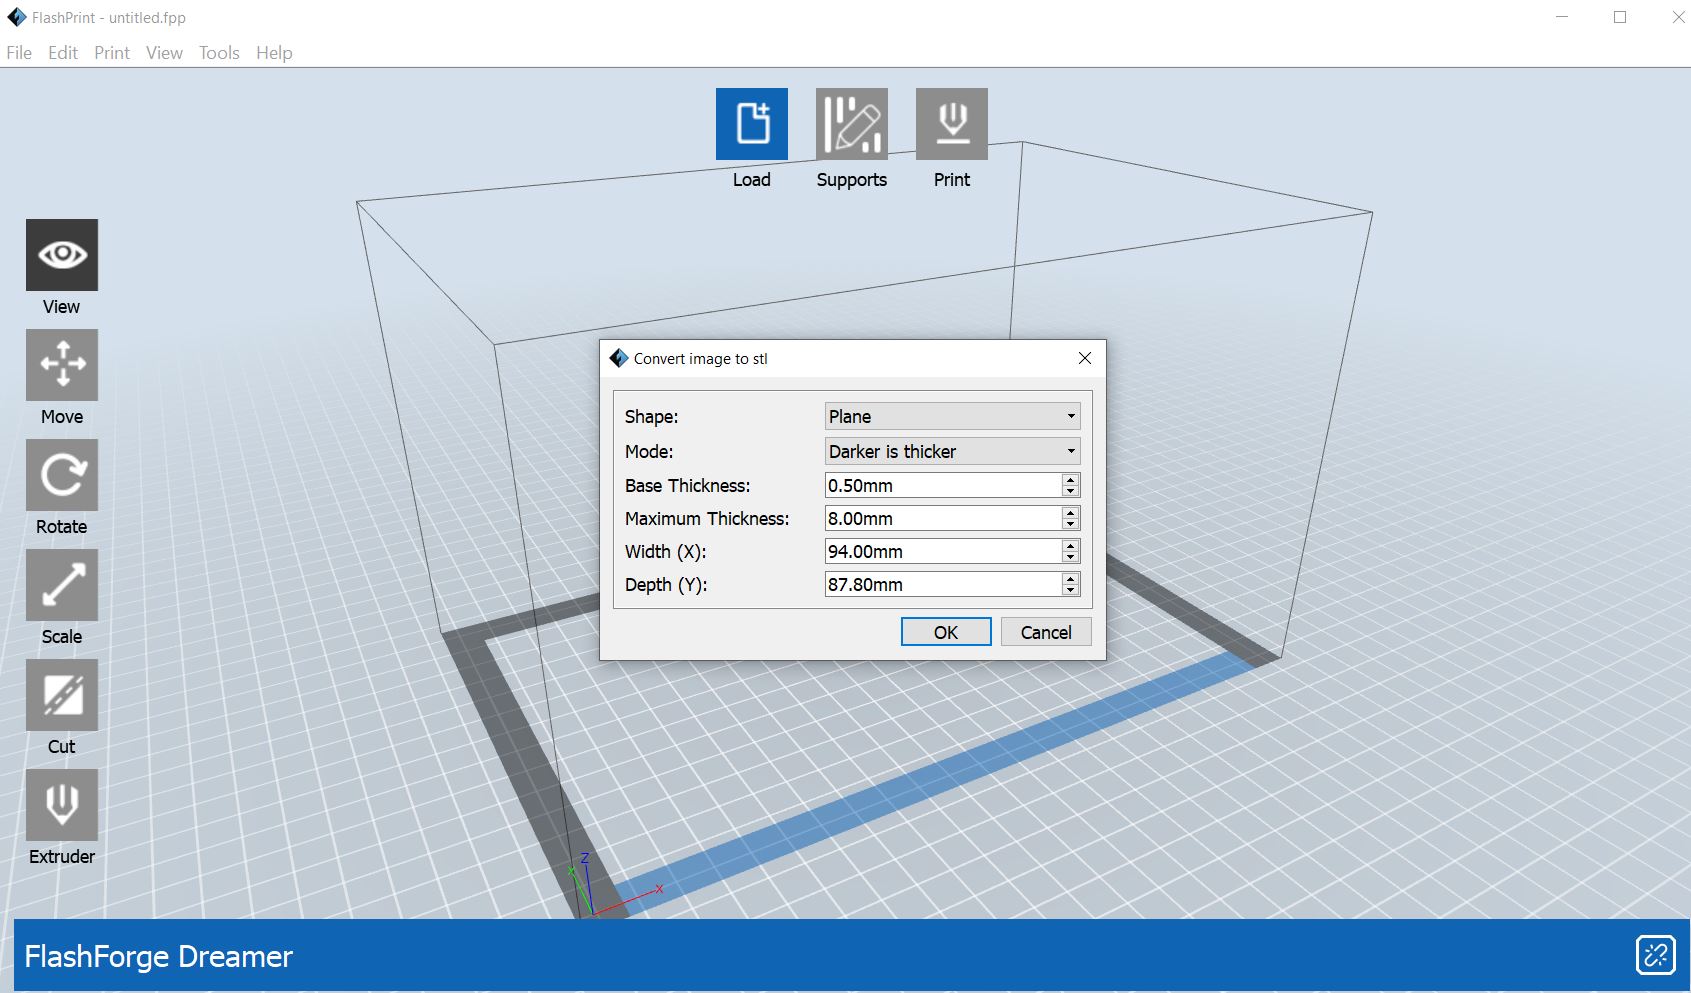Decrease Depth (Y) with down arrow
Image resolution: width=1691 pixels, height=993 pixels.
[1071, 590]
